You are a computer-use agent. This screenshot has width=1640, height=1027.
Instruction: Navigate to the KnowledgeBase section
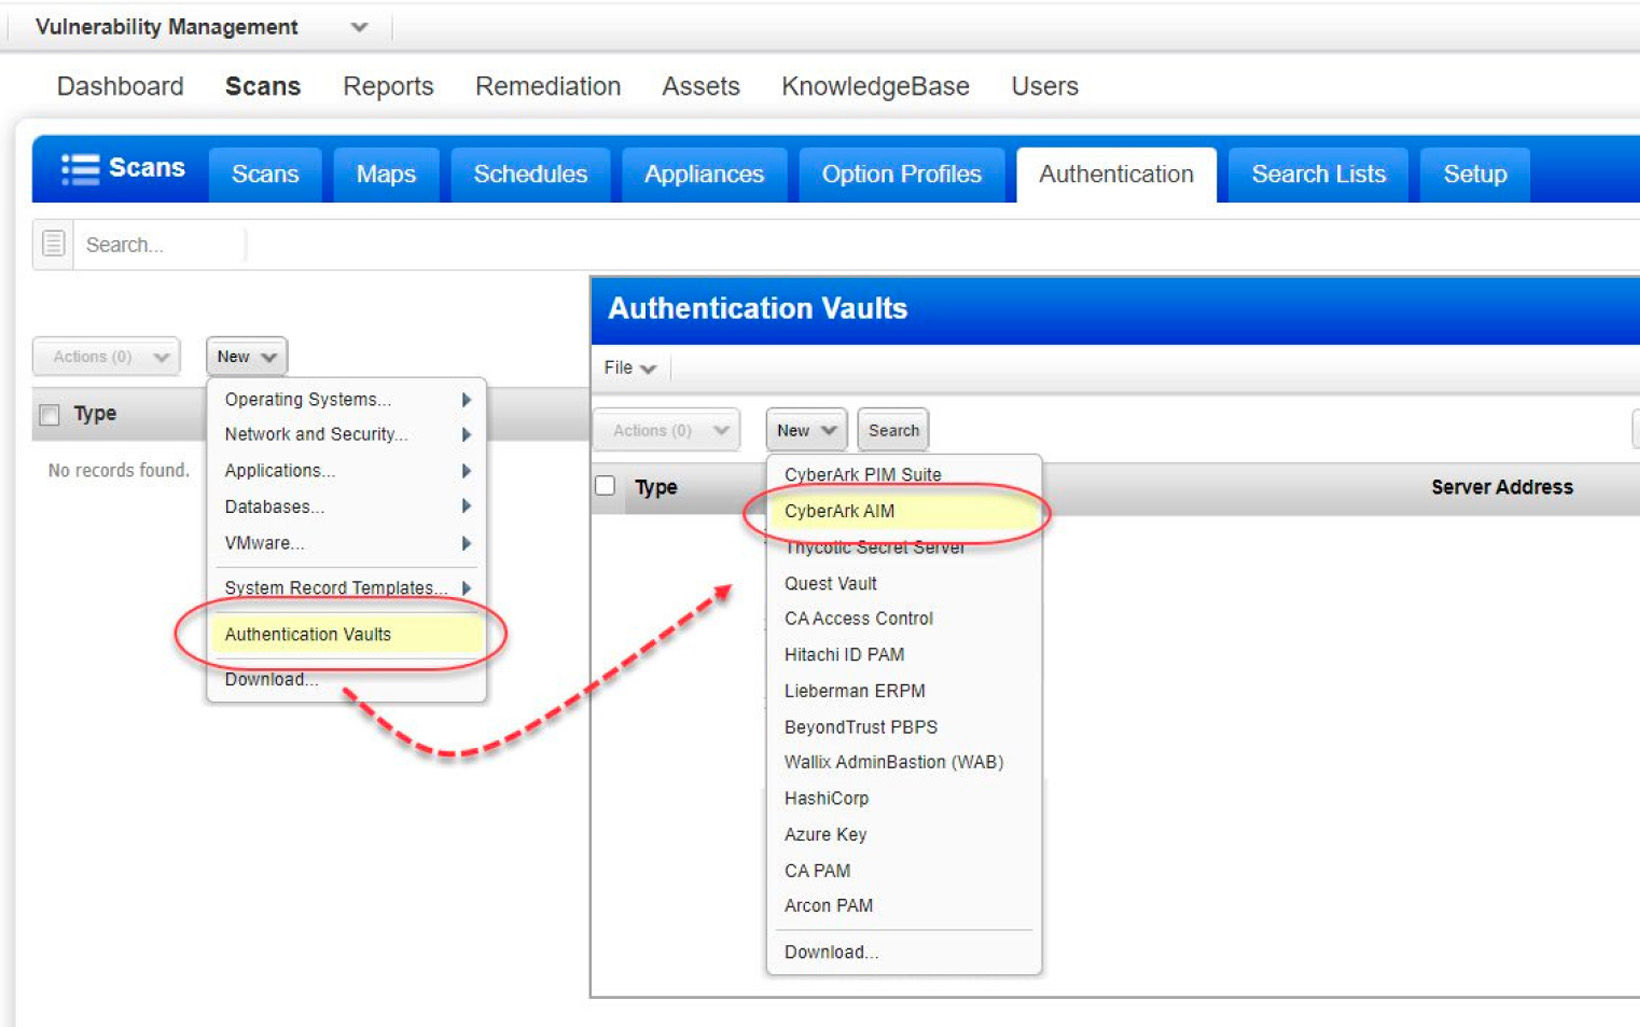[875, 86]
